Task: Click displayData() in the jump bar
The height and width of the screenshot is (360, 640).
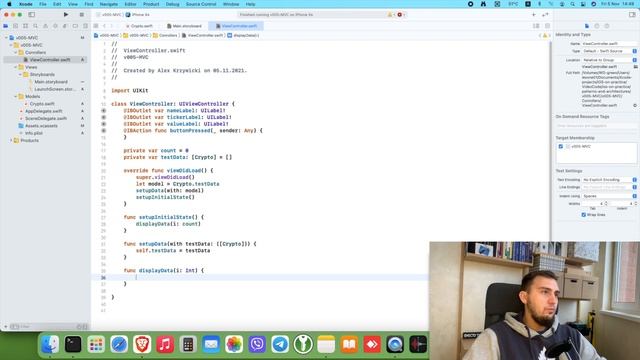Action: 243,36
